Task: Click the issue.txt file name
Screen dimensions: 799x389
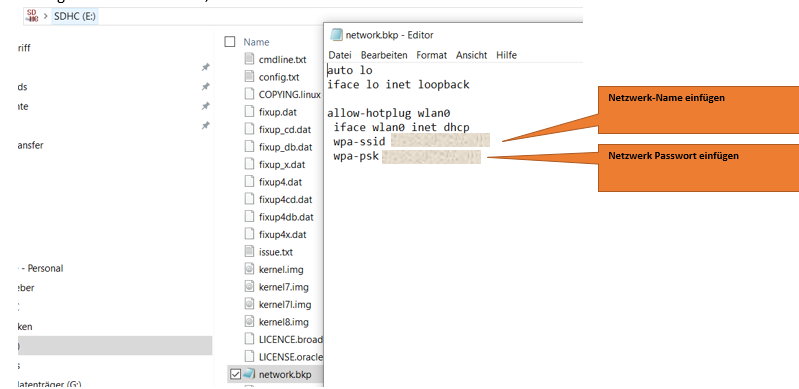Action: [x=276, y=252]
